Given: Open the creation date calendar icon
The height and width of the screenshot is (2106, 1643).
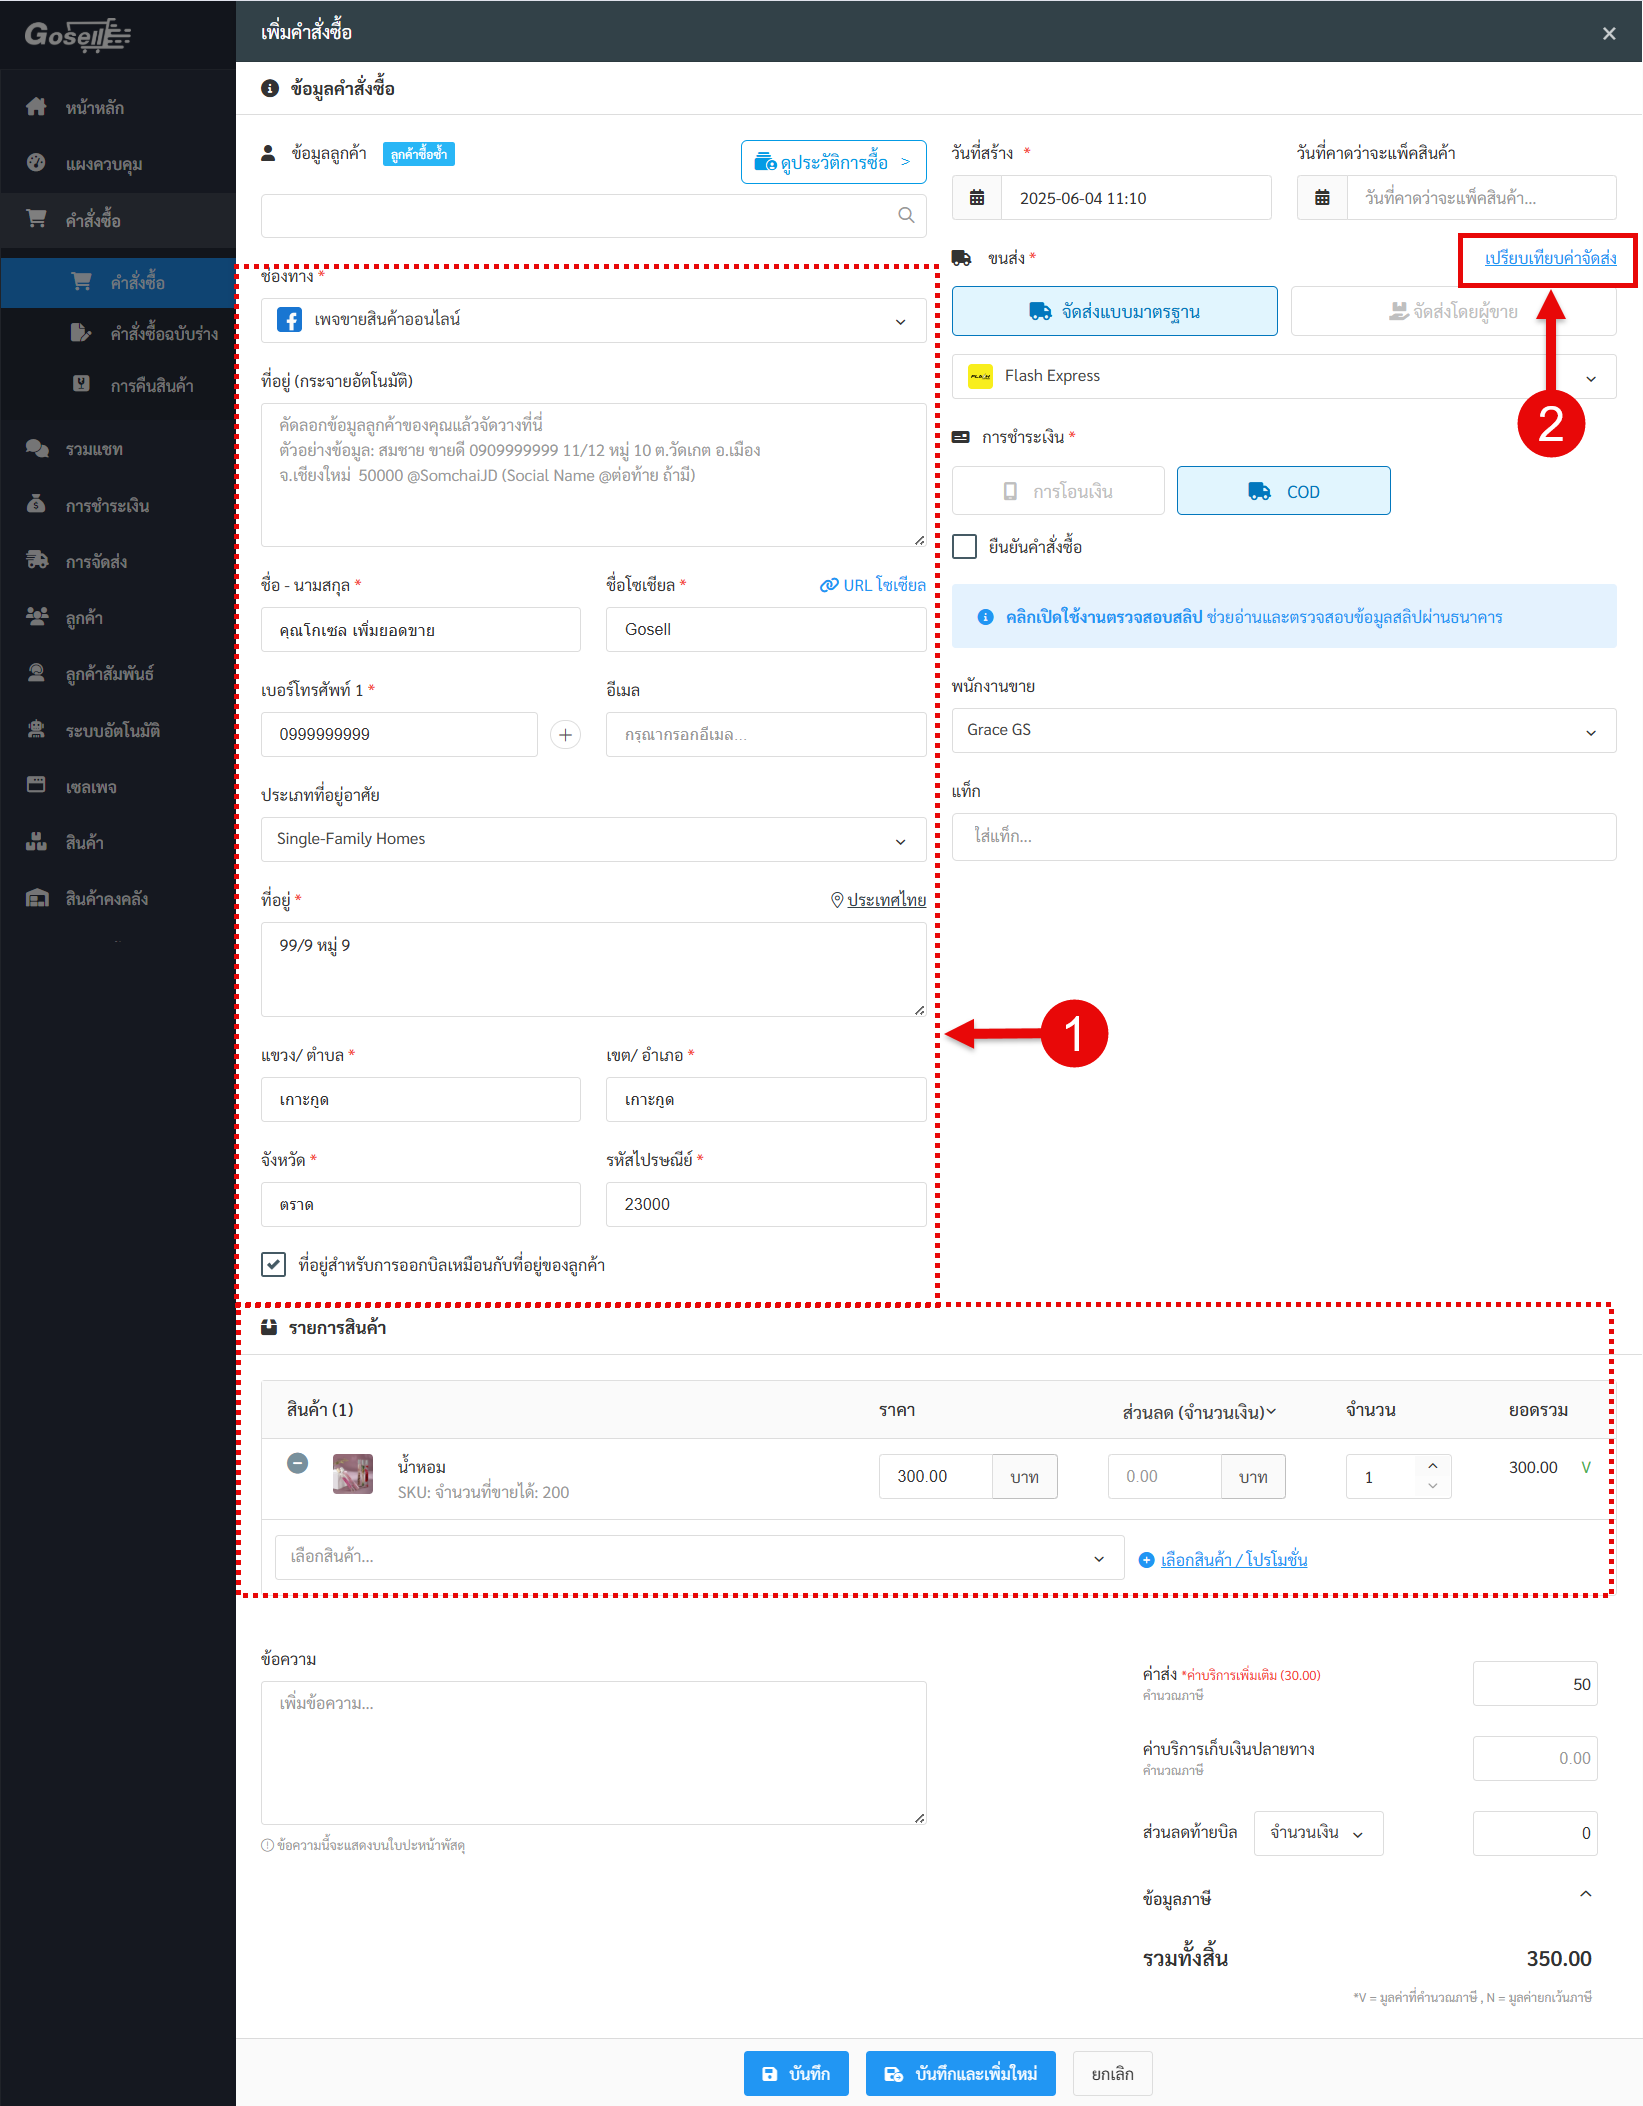Looking at the screenshot, I should [x=977, y=198].
